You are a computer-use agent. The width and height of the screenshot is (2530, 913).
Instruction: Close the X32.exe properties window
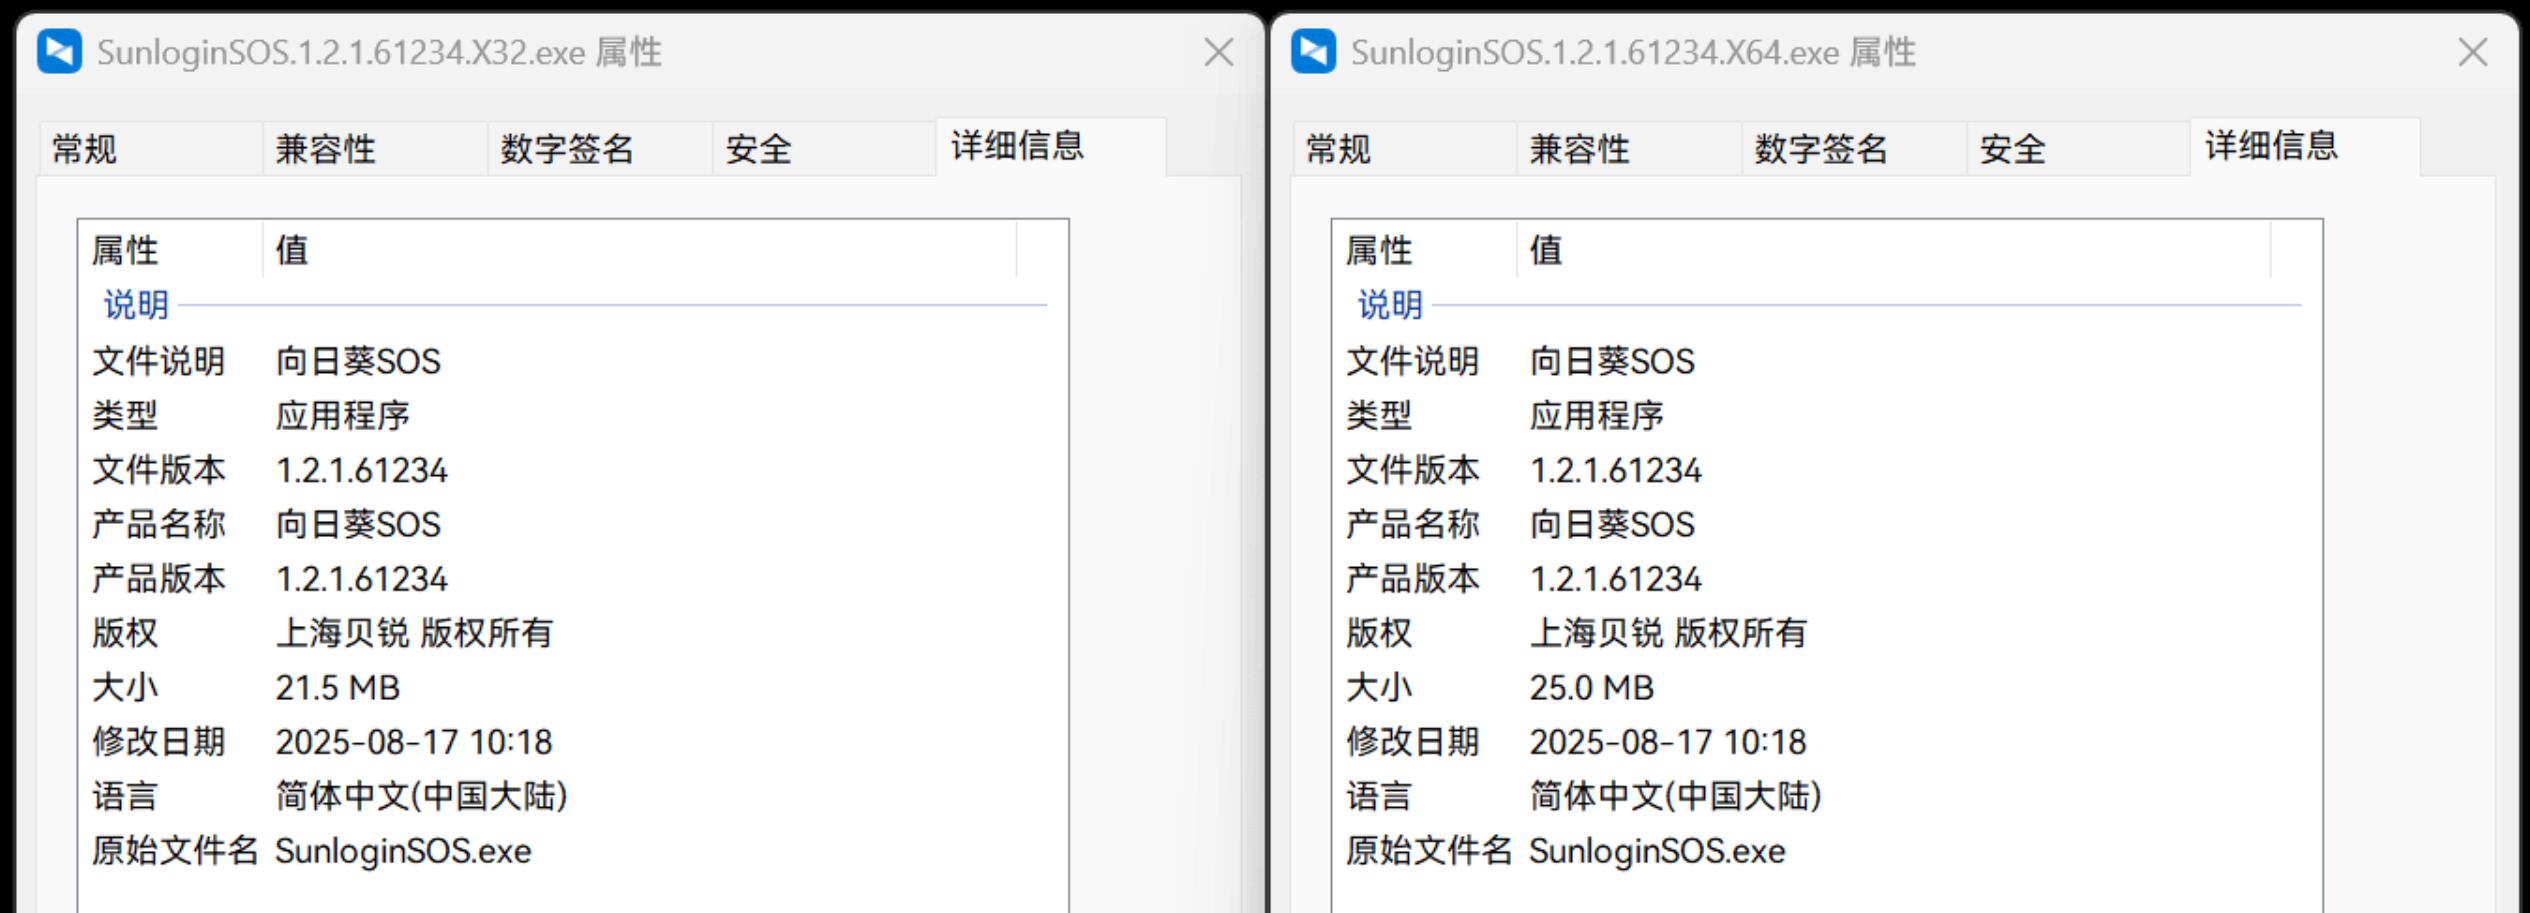coord(1218,52)
